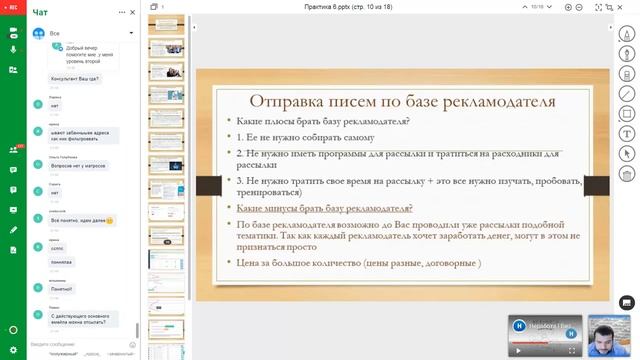Click fit-to-screen icon in presentation header

598,7
